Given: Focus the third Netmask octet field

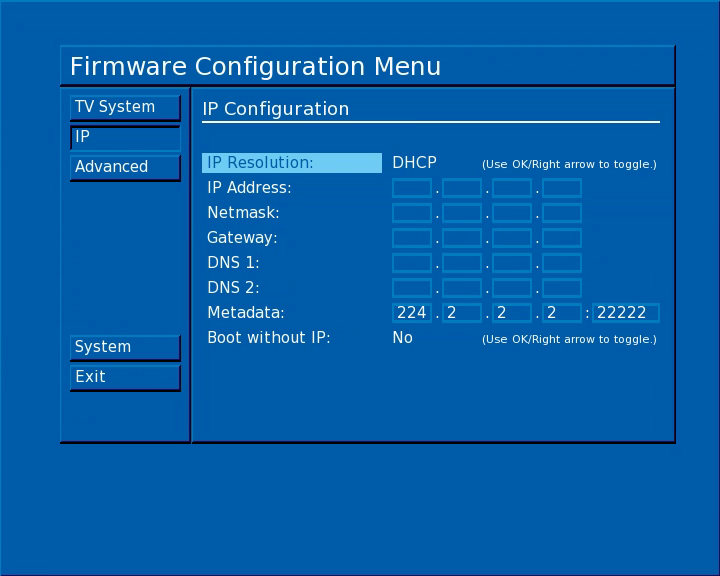Looking at the screenshot, I should tap(512, 213).
